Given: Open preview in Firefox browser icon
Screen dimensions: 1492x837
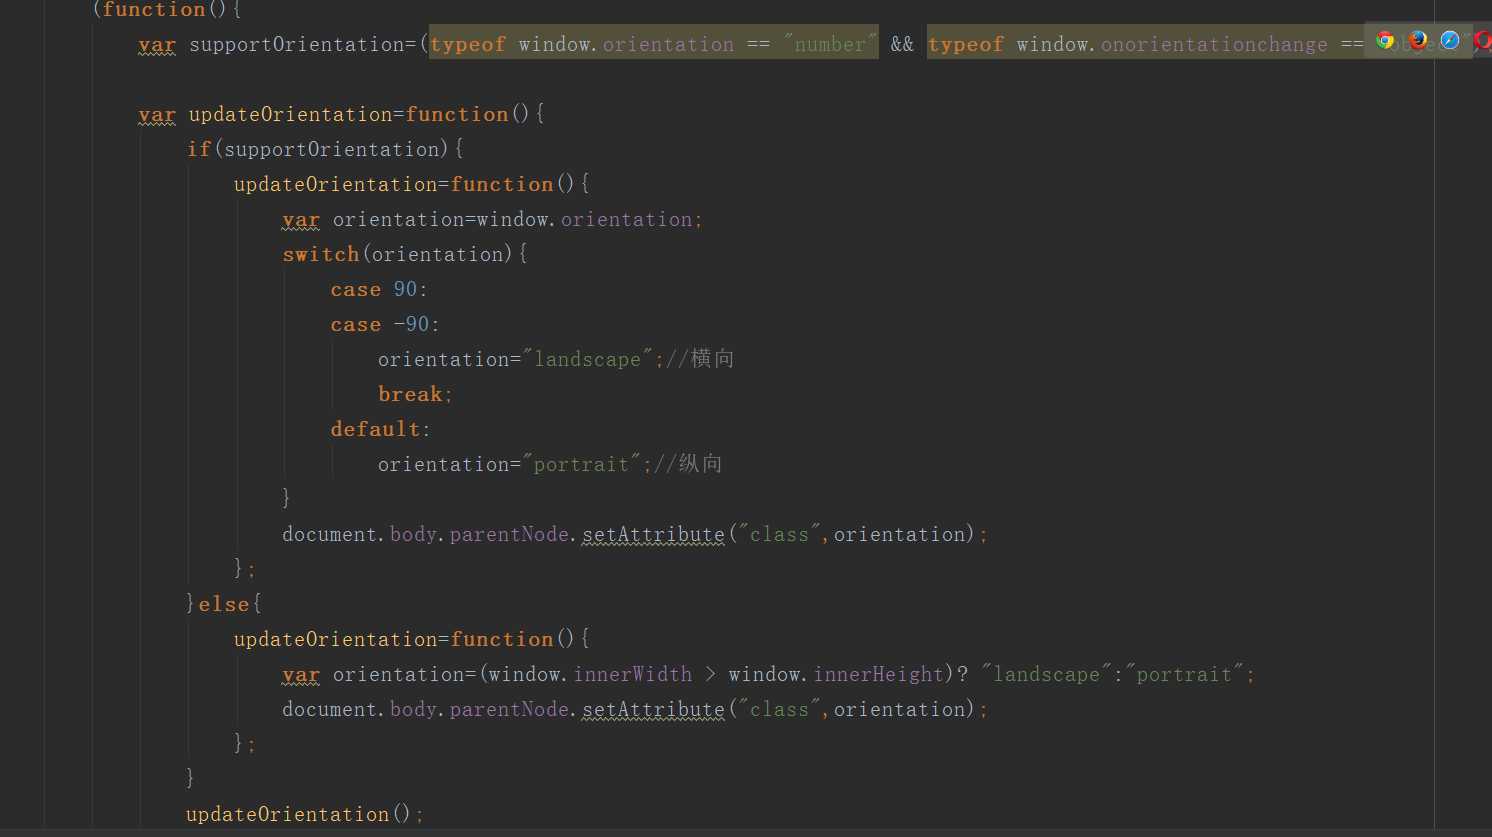Looking at the screenshot, I should pos(1418,40).
